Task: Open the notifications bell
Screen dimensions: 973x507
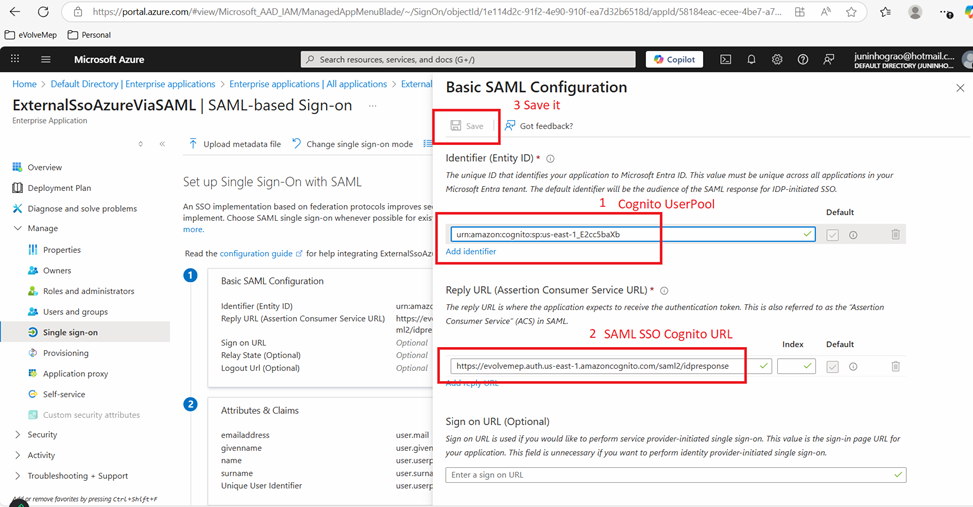Action: [x=751, y=60]
